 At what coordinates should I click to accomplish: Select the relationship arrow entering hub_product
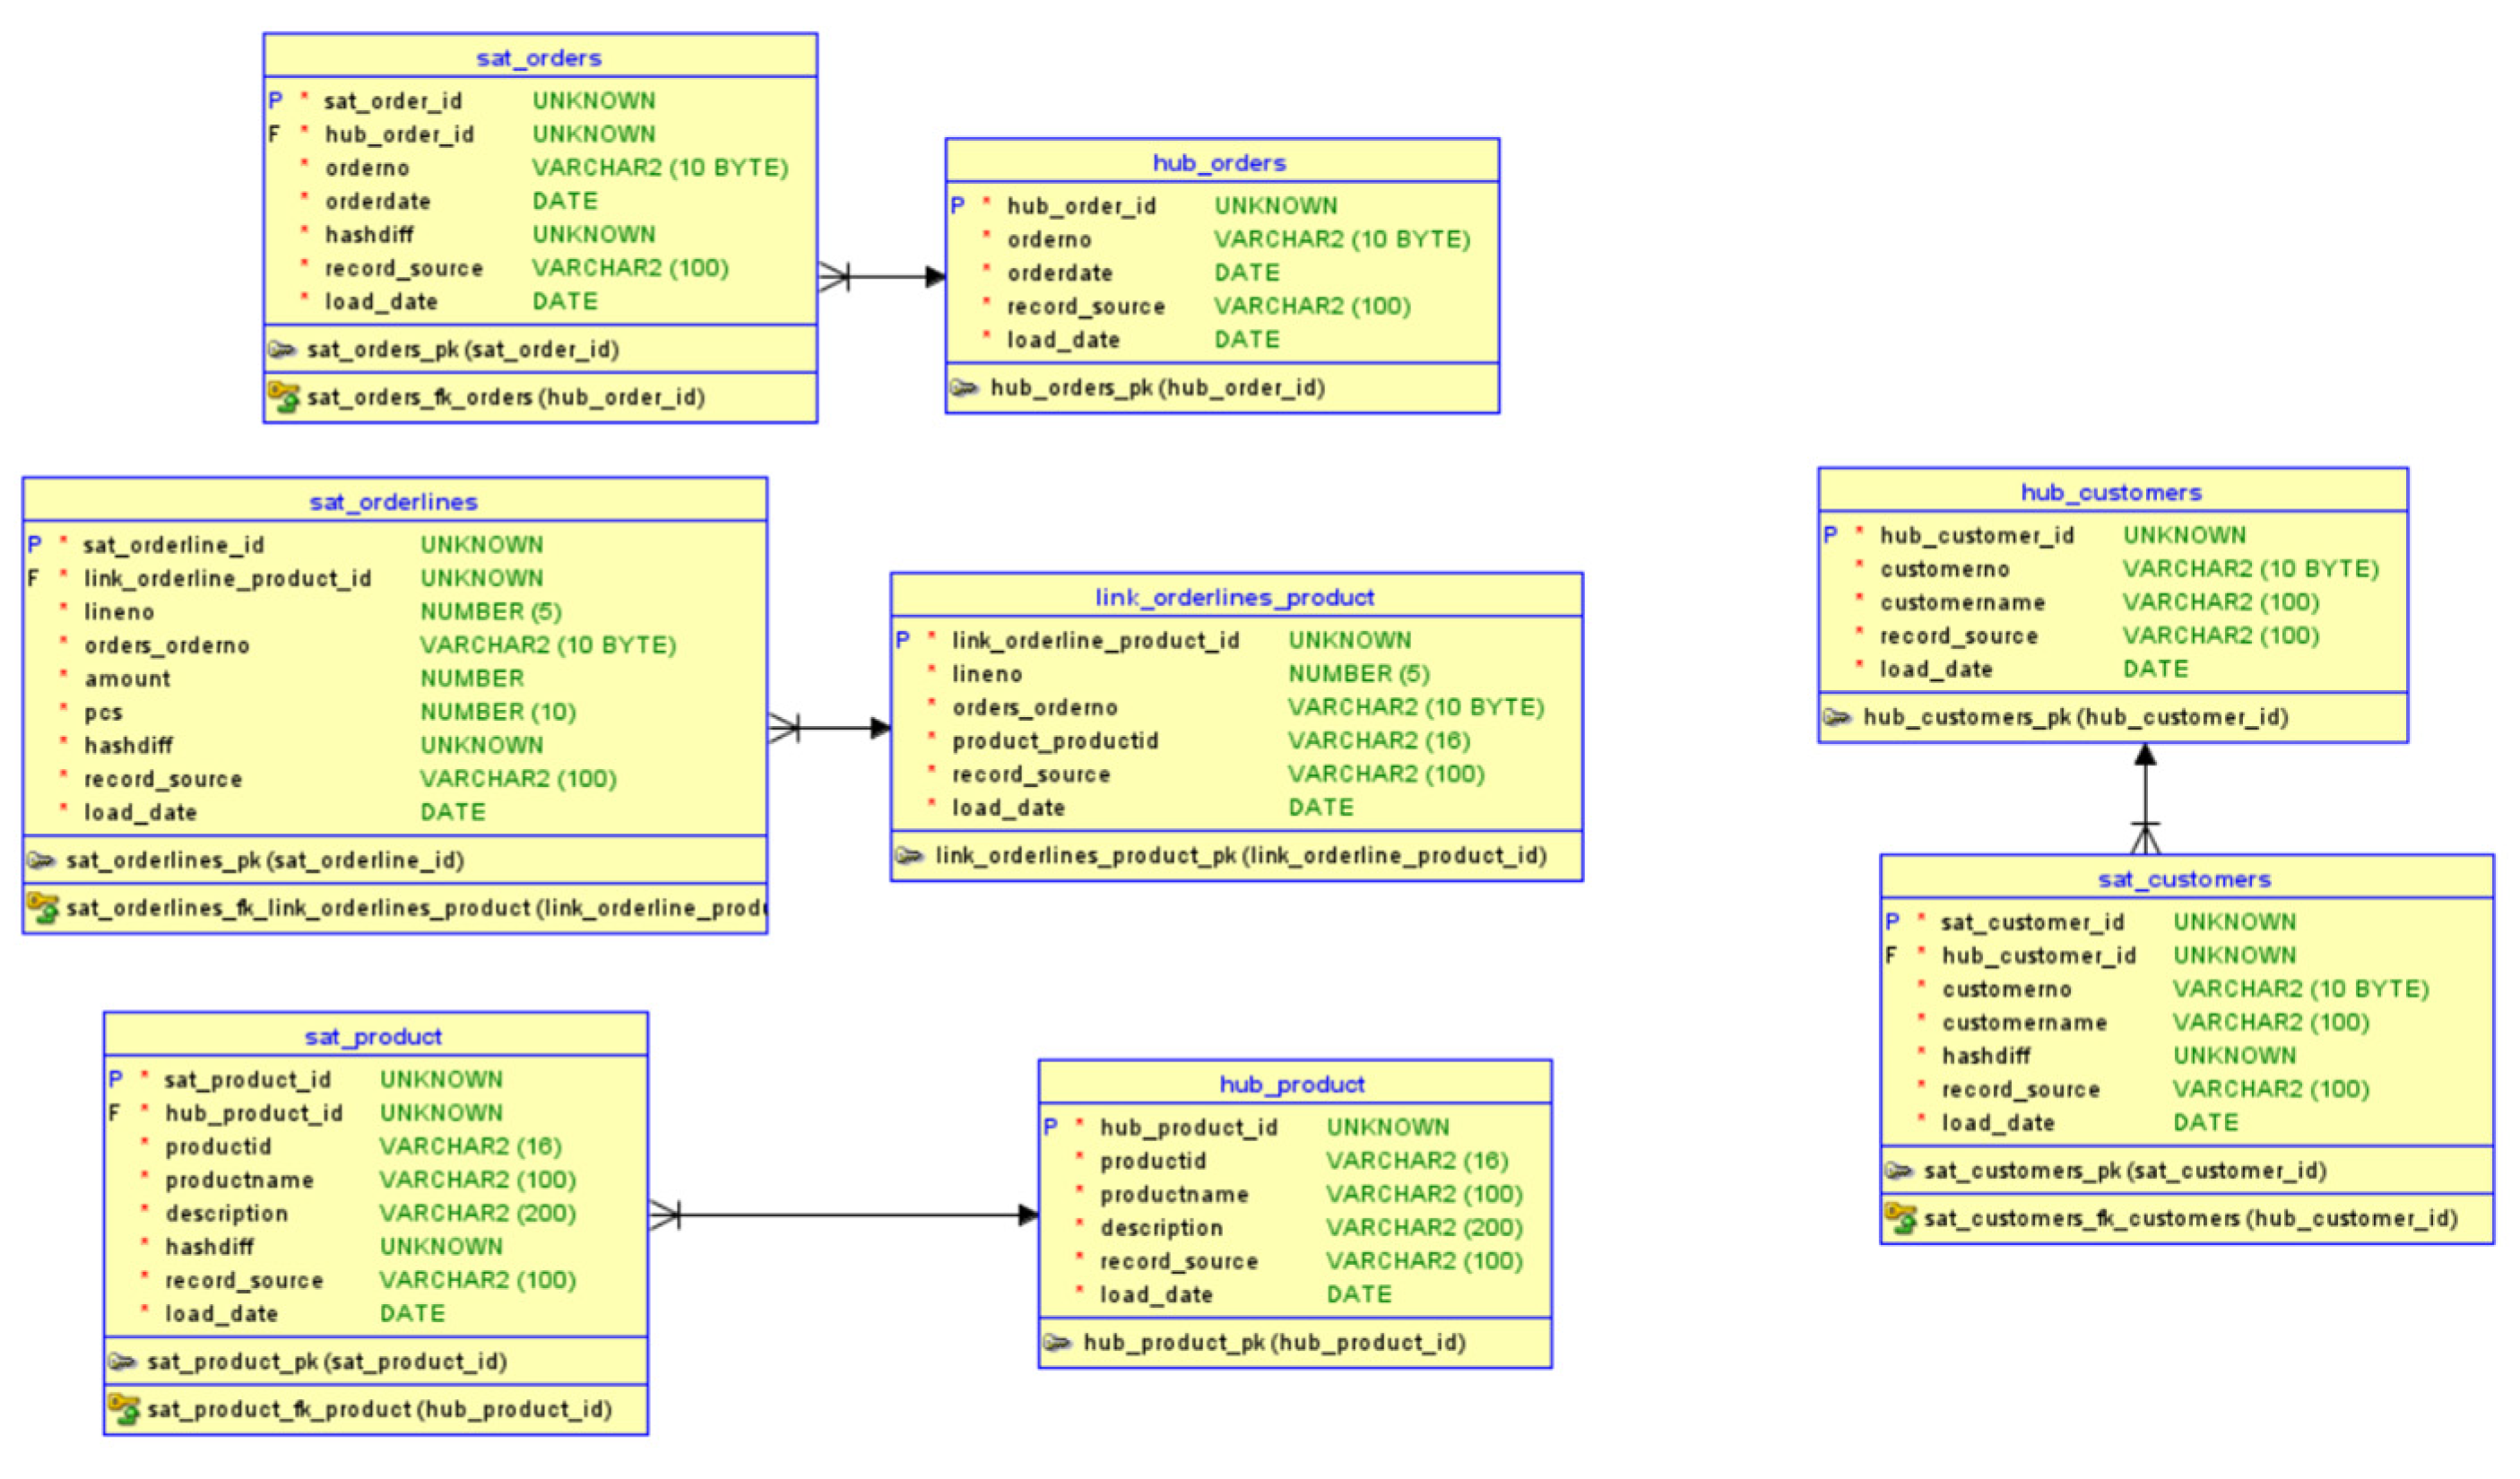coord(1026,1216)
